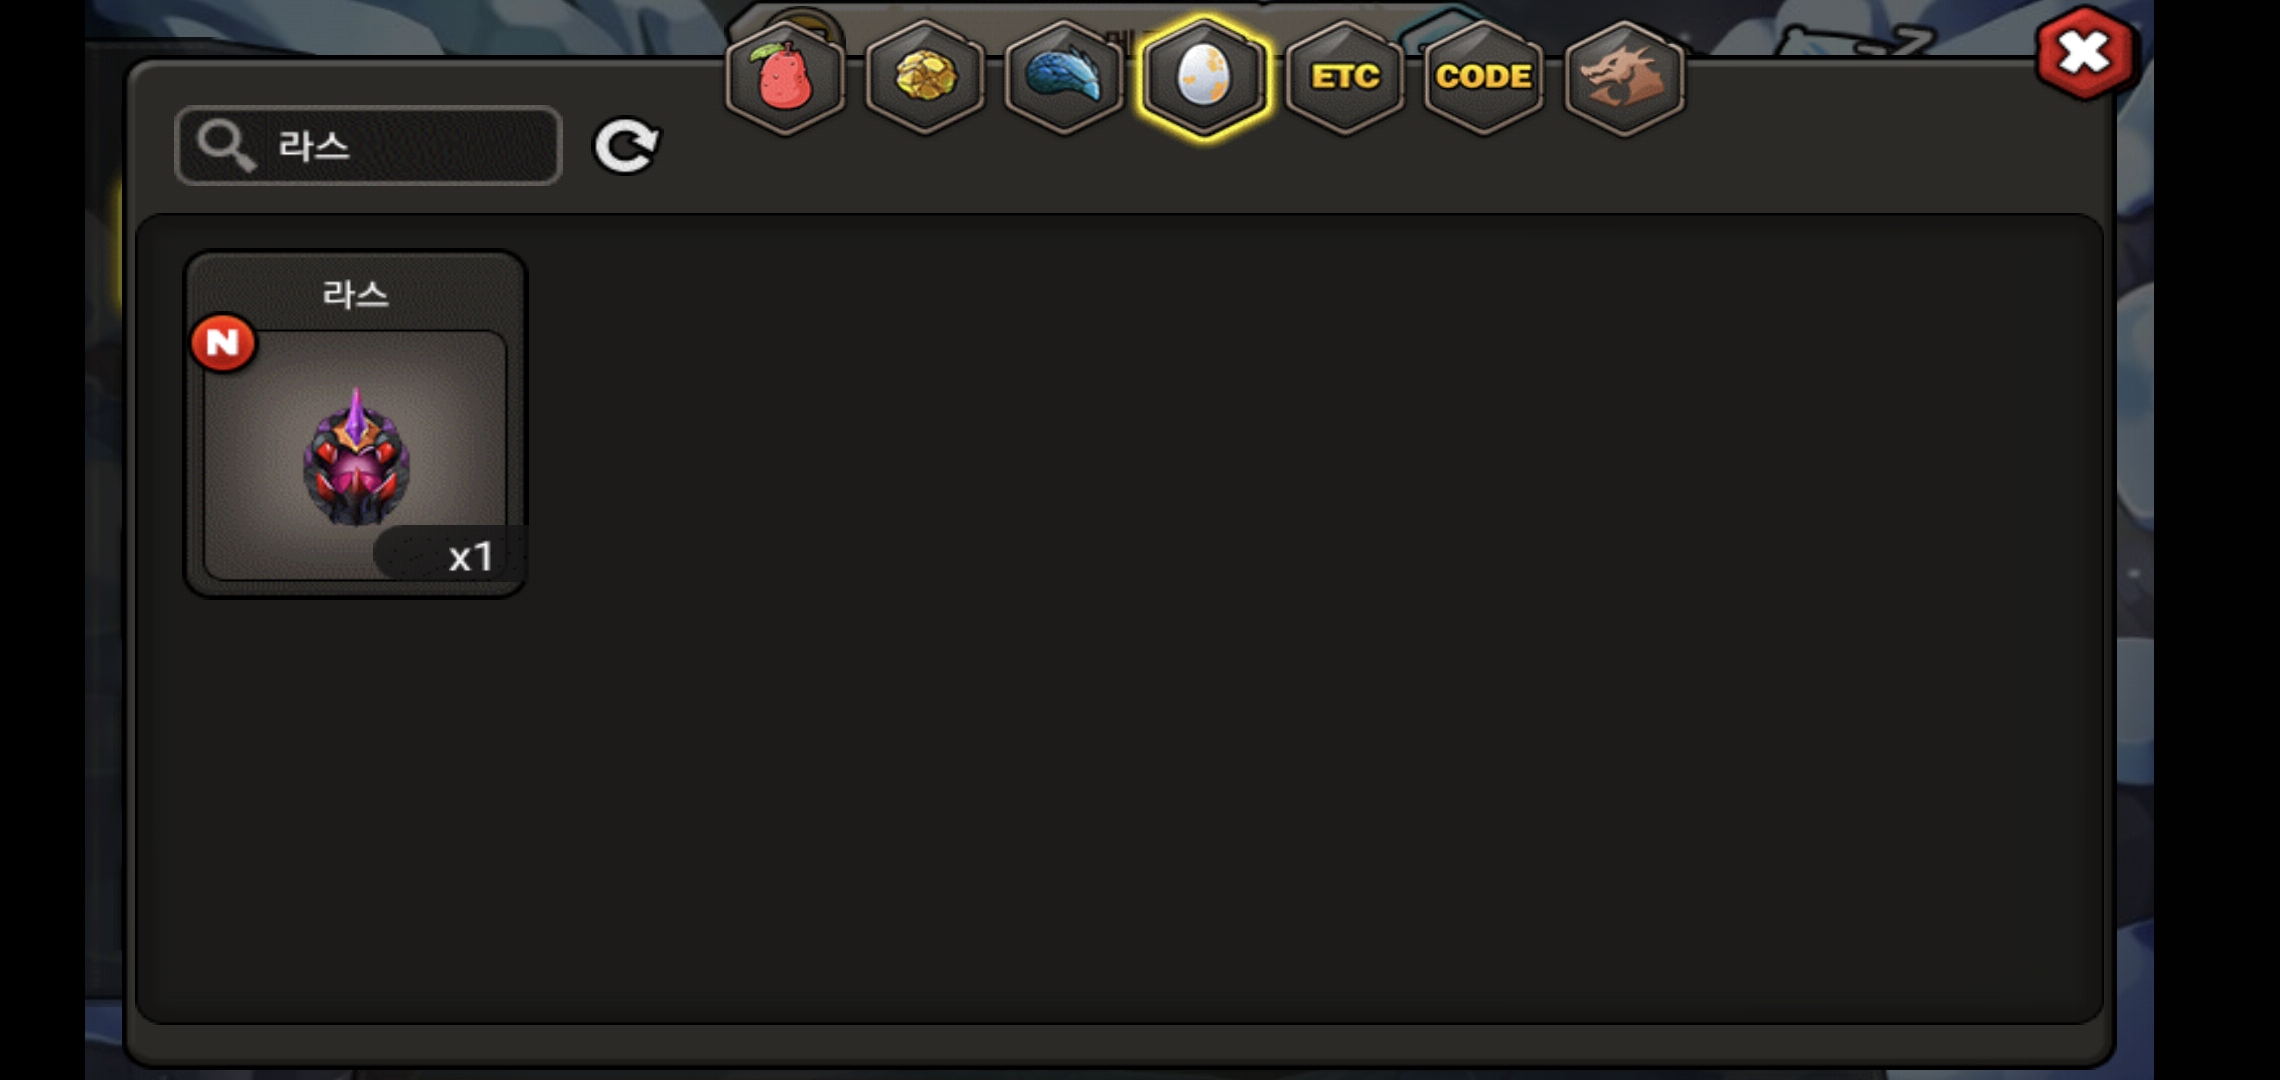Click the ETC yellow text label

(1345, 76)
